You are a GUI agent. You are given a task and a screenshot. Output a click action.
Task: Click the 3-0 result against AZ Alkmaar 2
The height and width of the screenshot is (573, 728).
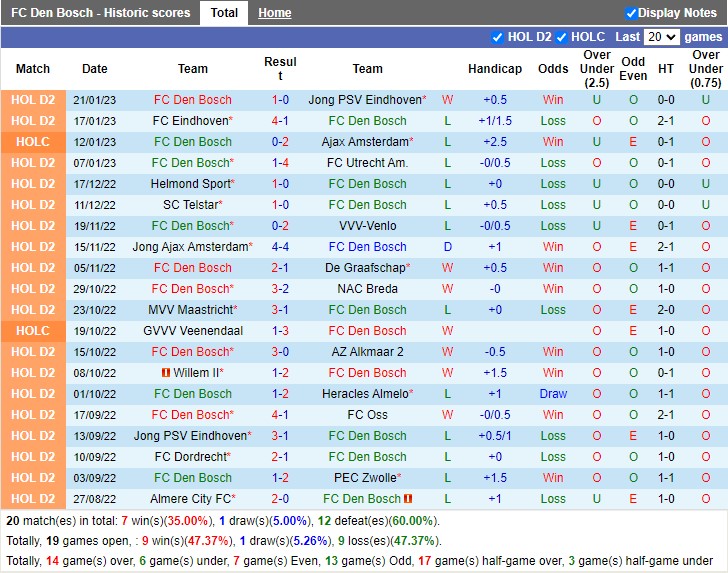coord(280,352)
